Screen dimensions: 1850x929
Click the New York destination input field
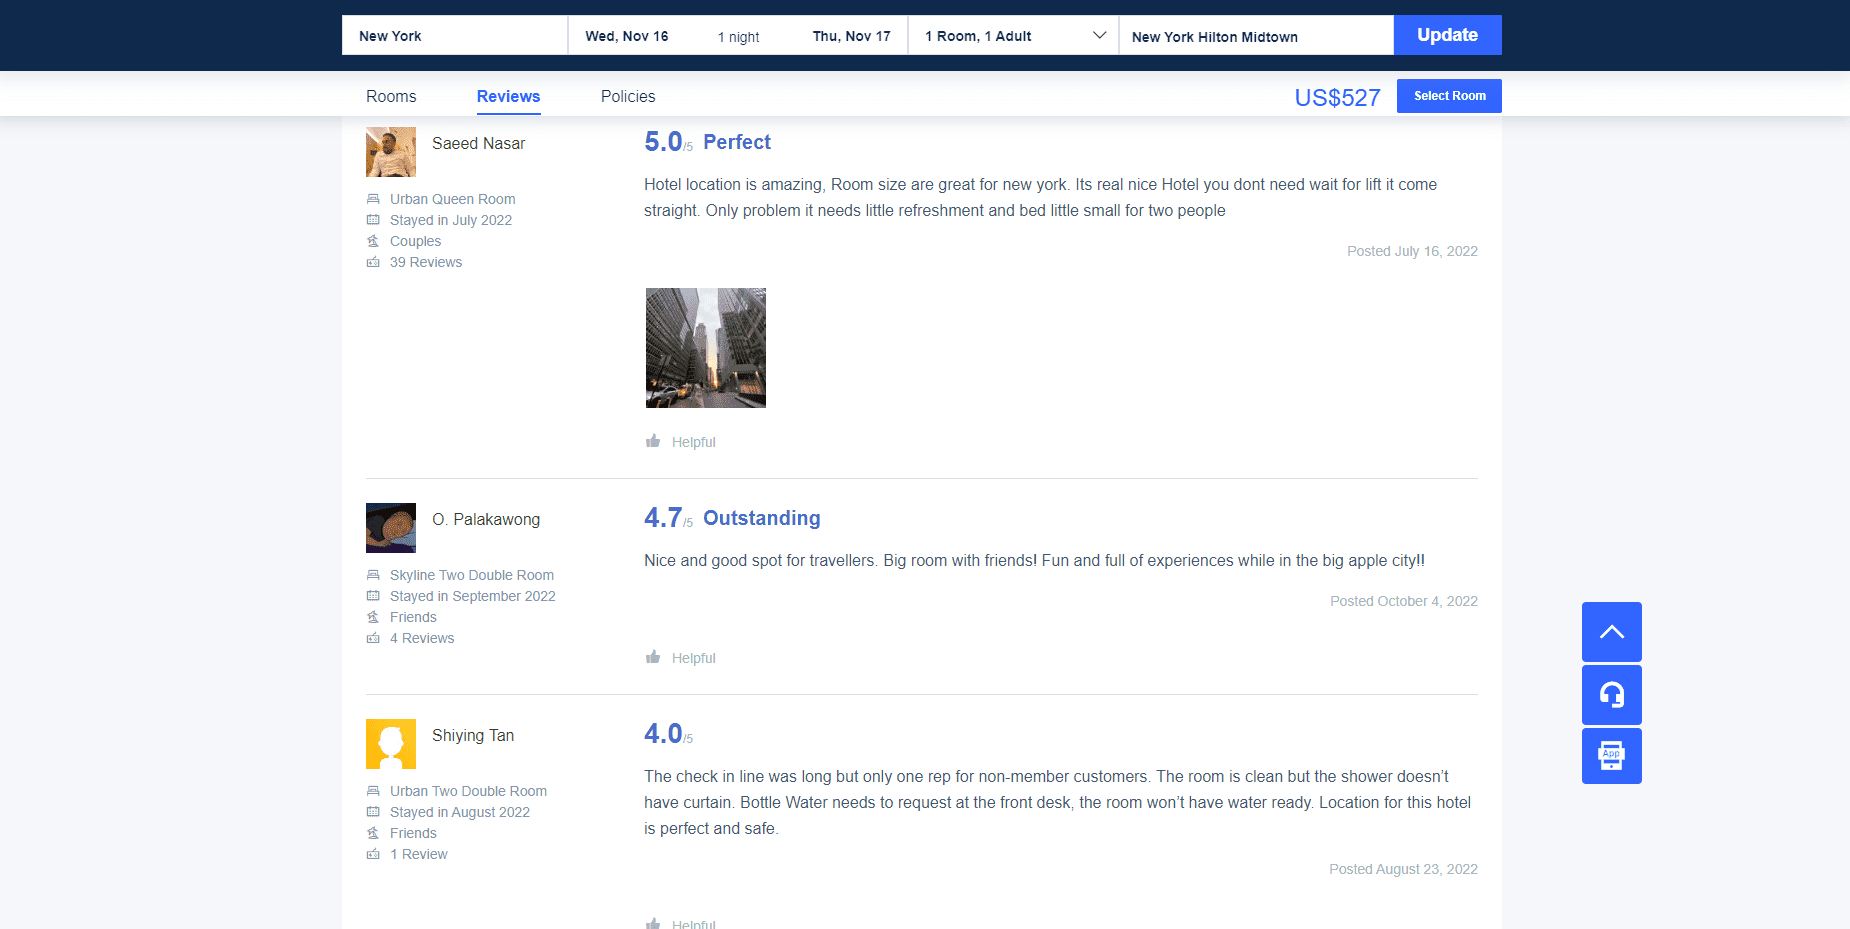click(x=454, y=35)
